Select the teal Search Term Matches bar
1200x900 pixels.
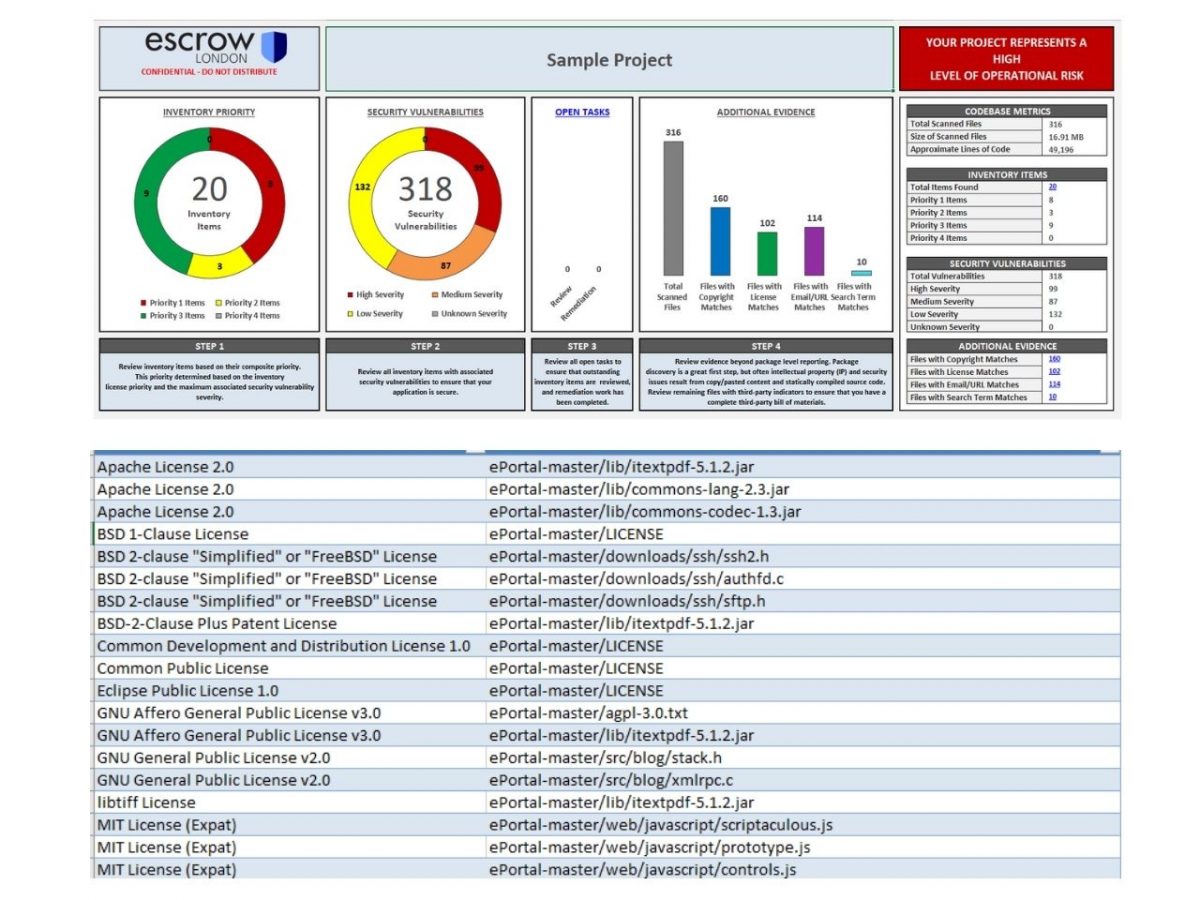point(861,273)
